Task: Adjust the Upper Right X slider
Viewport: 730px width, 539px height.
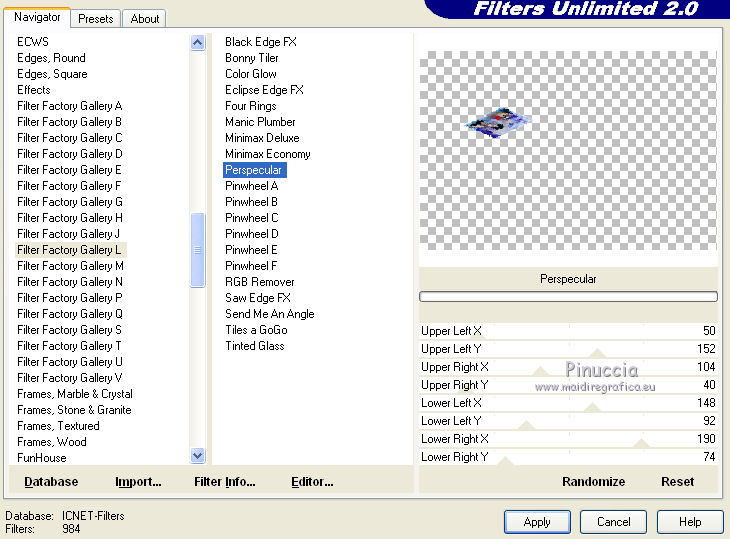Action: 568,367
